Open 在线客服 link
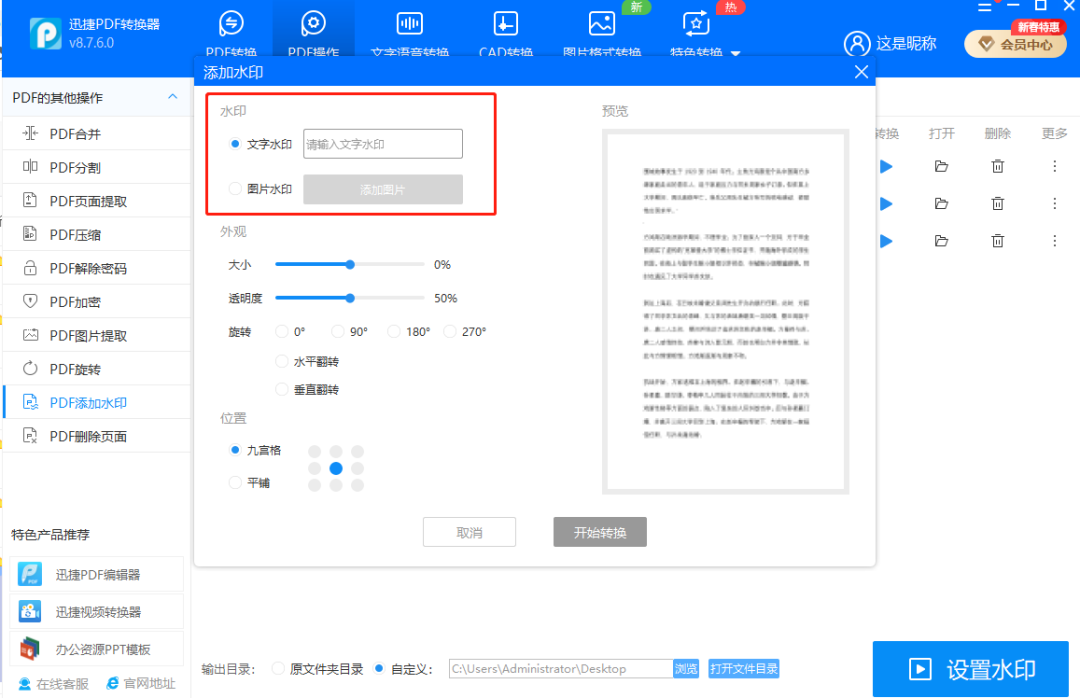 click(54, 684)
